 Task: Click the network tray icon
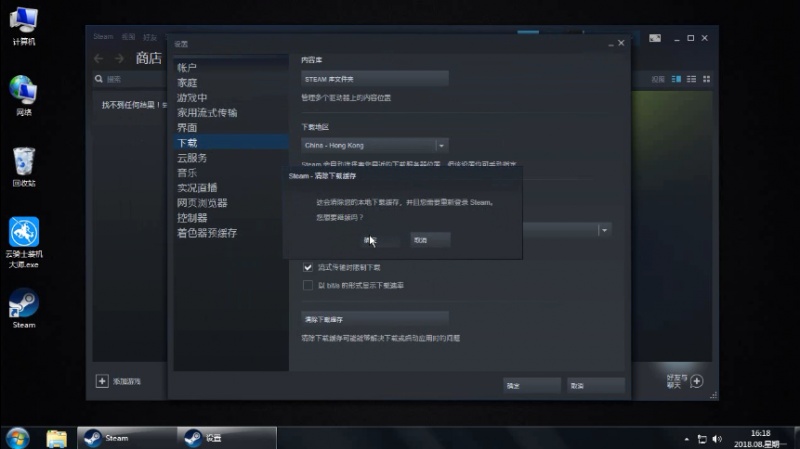tap(703, 439)
